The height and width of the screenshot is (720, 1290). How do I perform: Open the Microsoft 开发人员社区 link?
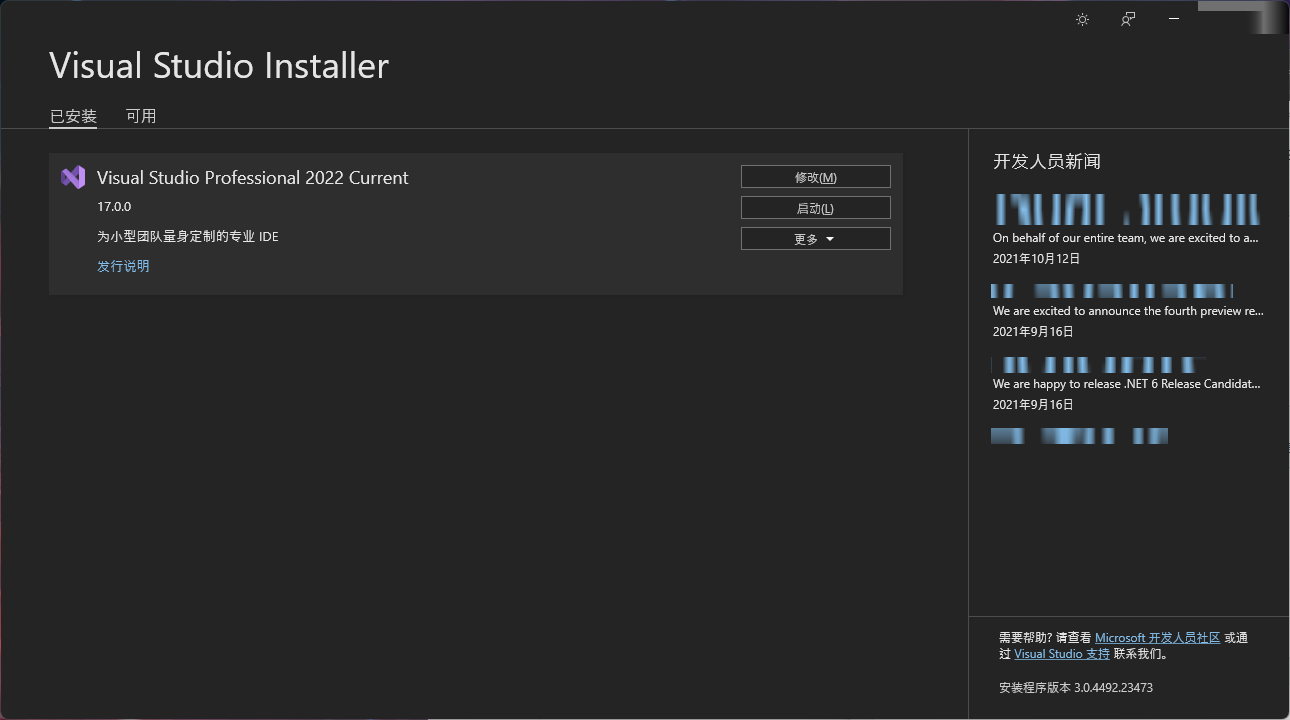tap(1157, 638)
